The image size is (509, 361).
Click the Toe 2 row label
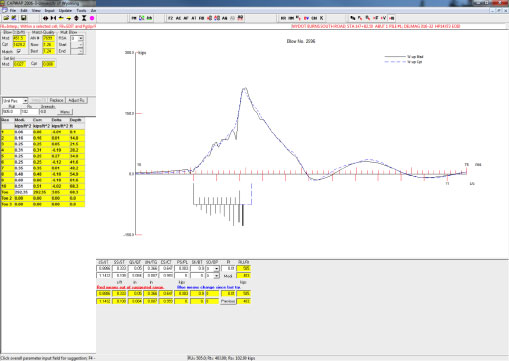click(x=7, y=199)
